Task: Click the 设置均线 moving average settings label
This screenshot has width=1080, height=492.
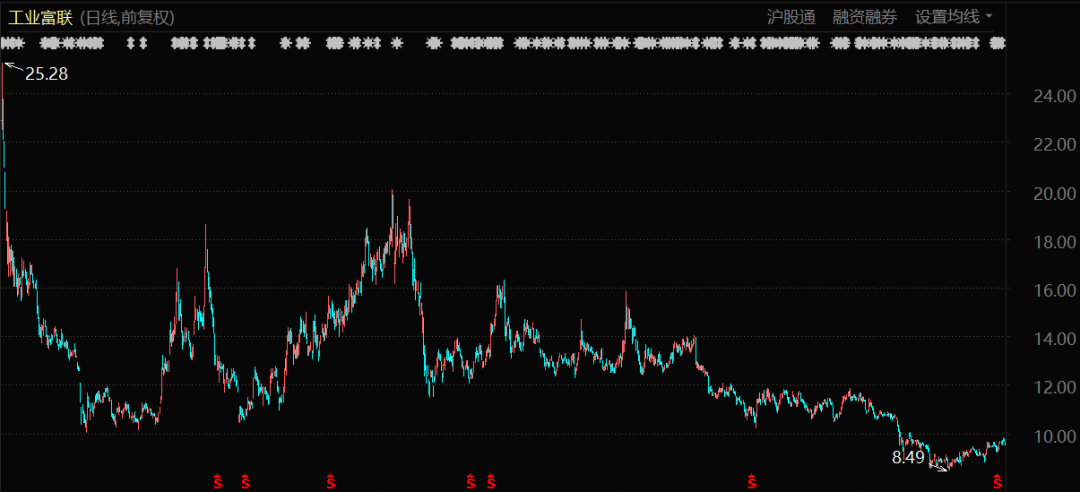Action: pyautogui.click(x=946, y=17)
